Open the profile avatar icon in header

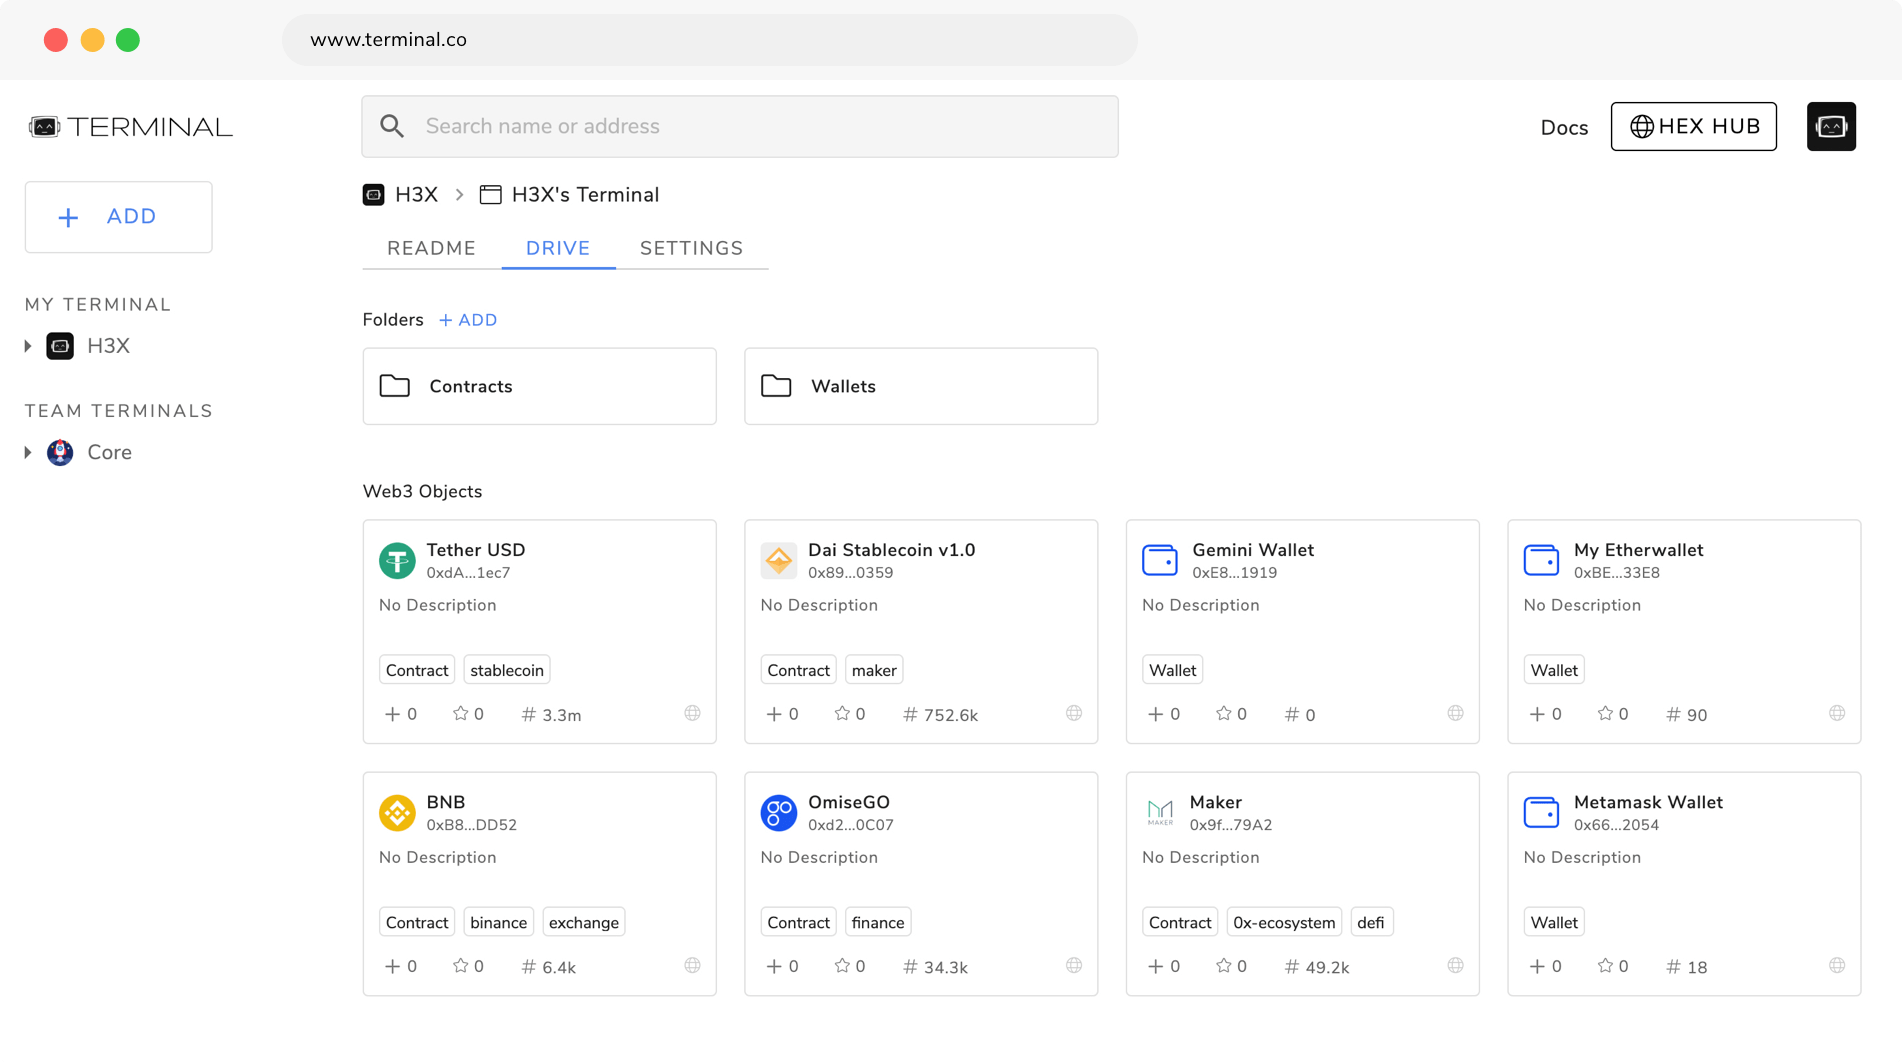coord(1831,127)
